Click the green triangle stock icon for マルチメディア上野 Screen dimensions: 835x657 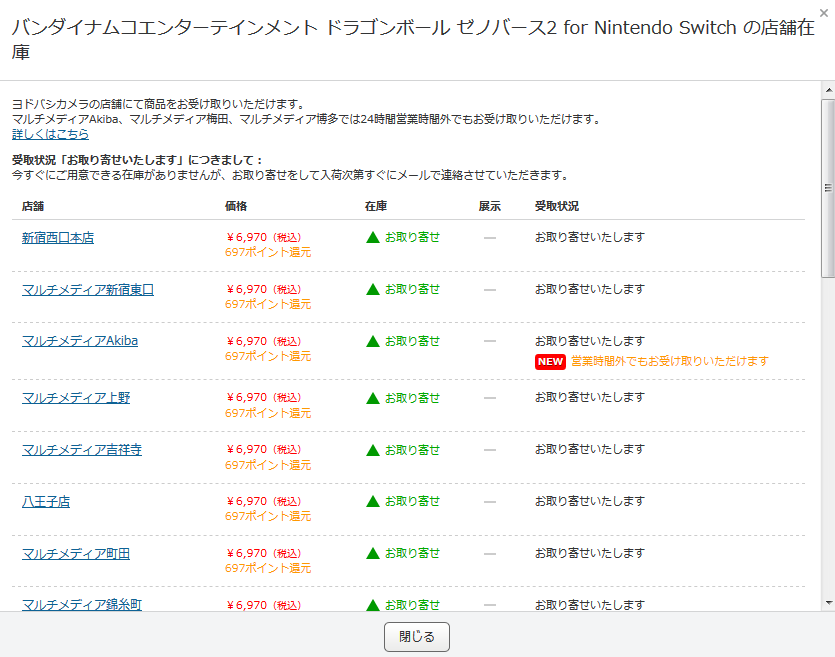coord(373,398)
